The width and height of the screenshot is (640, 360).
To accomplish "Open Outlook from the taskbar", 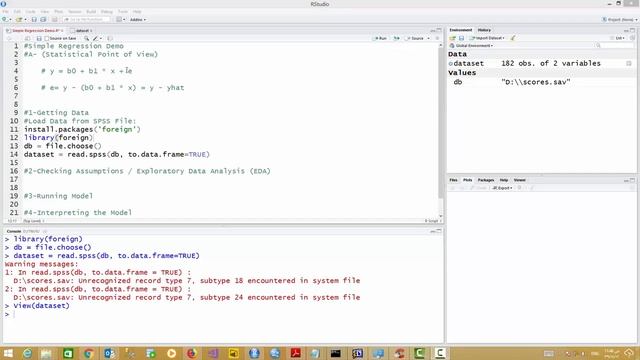I will [x=109, y=353].
